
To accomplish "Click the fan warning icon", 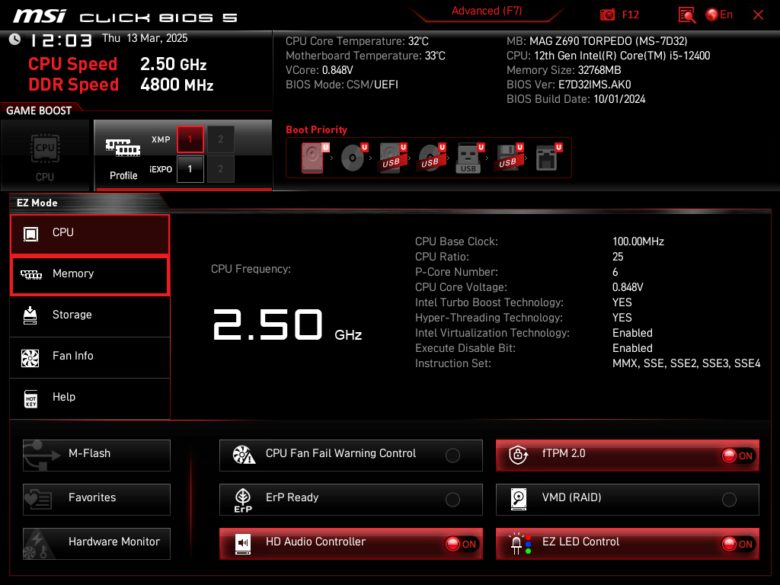I will tap(244, 454).
